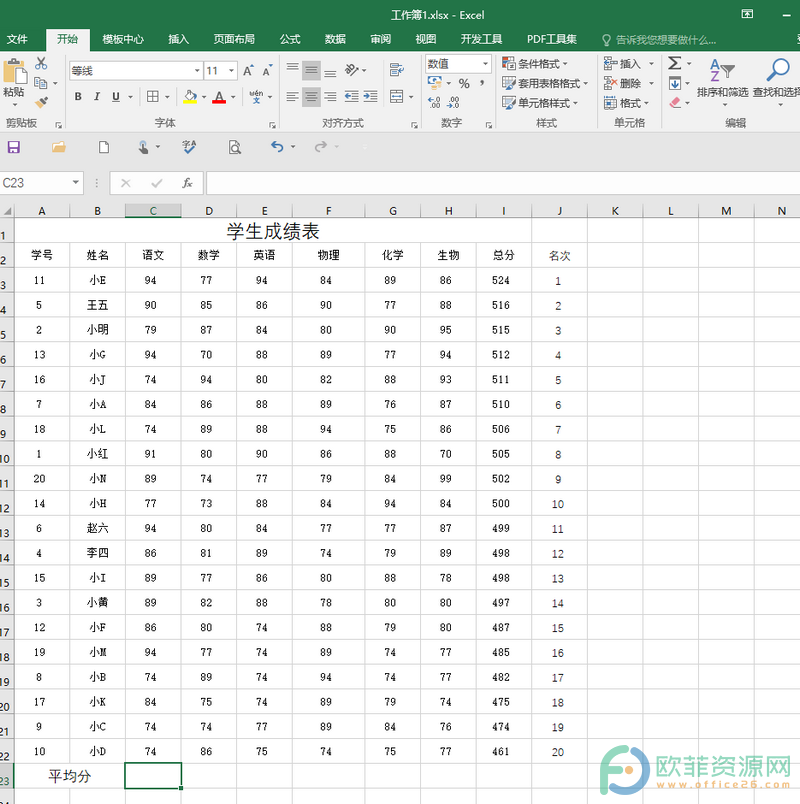This screenshot has width=800, height=804.
Task: Click the 删除 Delete cells button
Action: [622, 83]
